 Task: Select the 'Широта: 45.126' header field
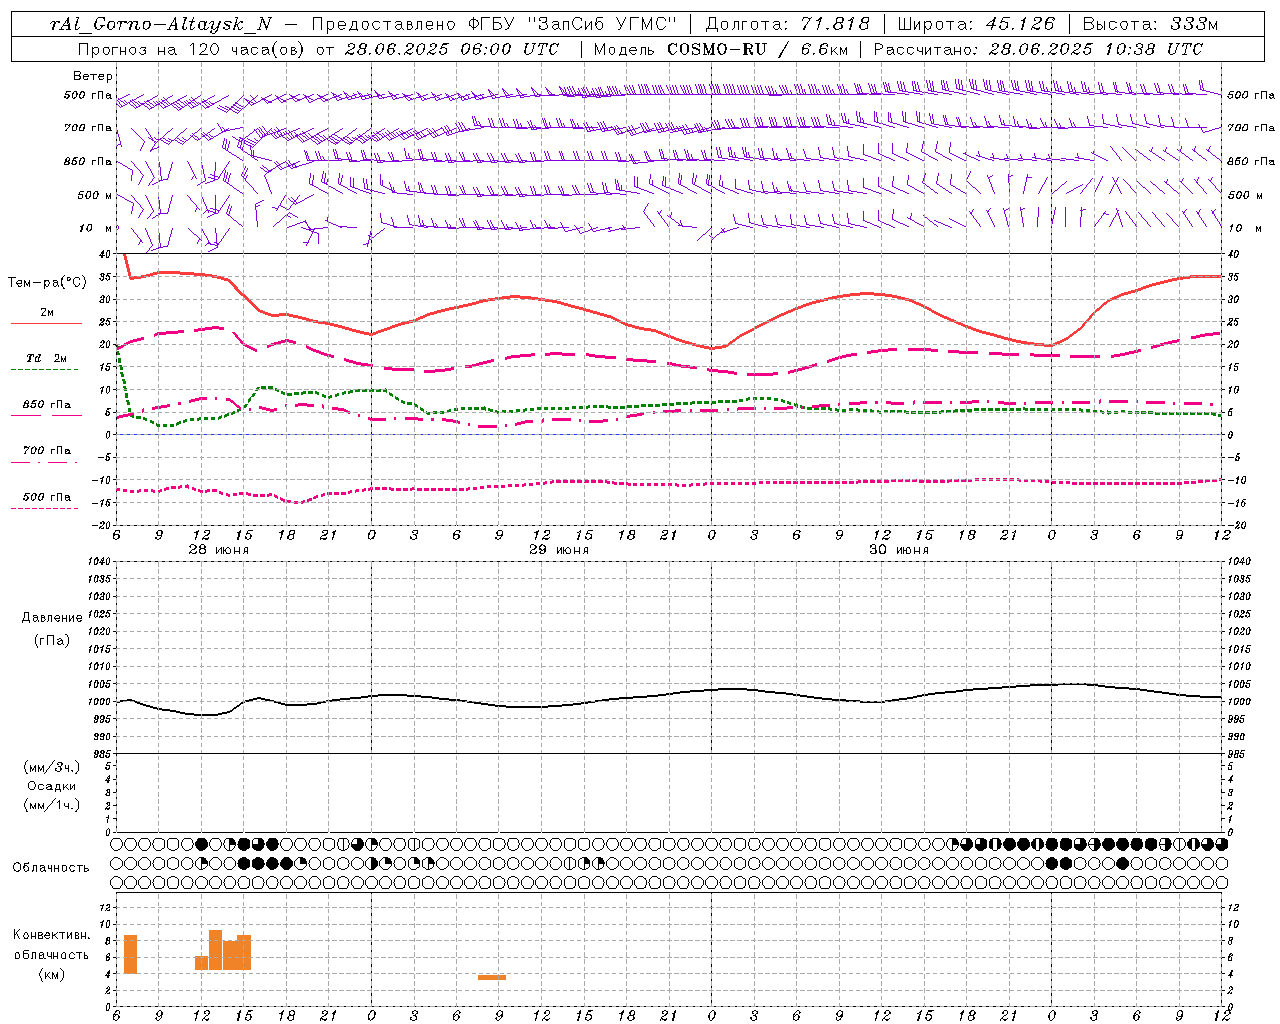coord(976,24)
